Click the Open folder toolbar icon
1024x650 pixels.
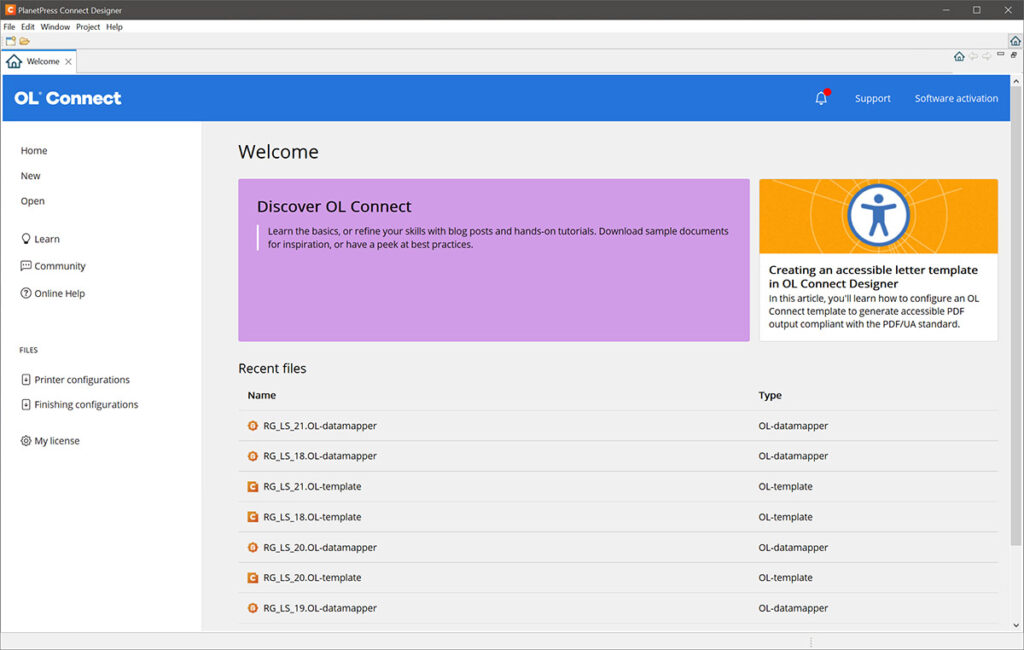(x=25, y=41)
